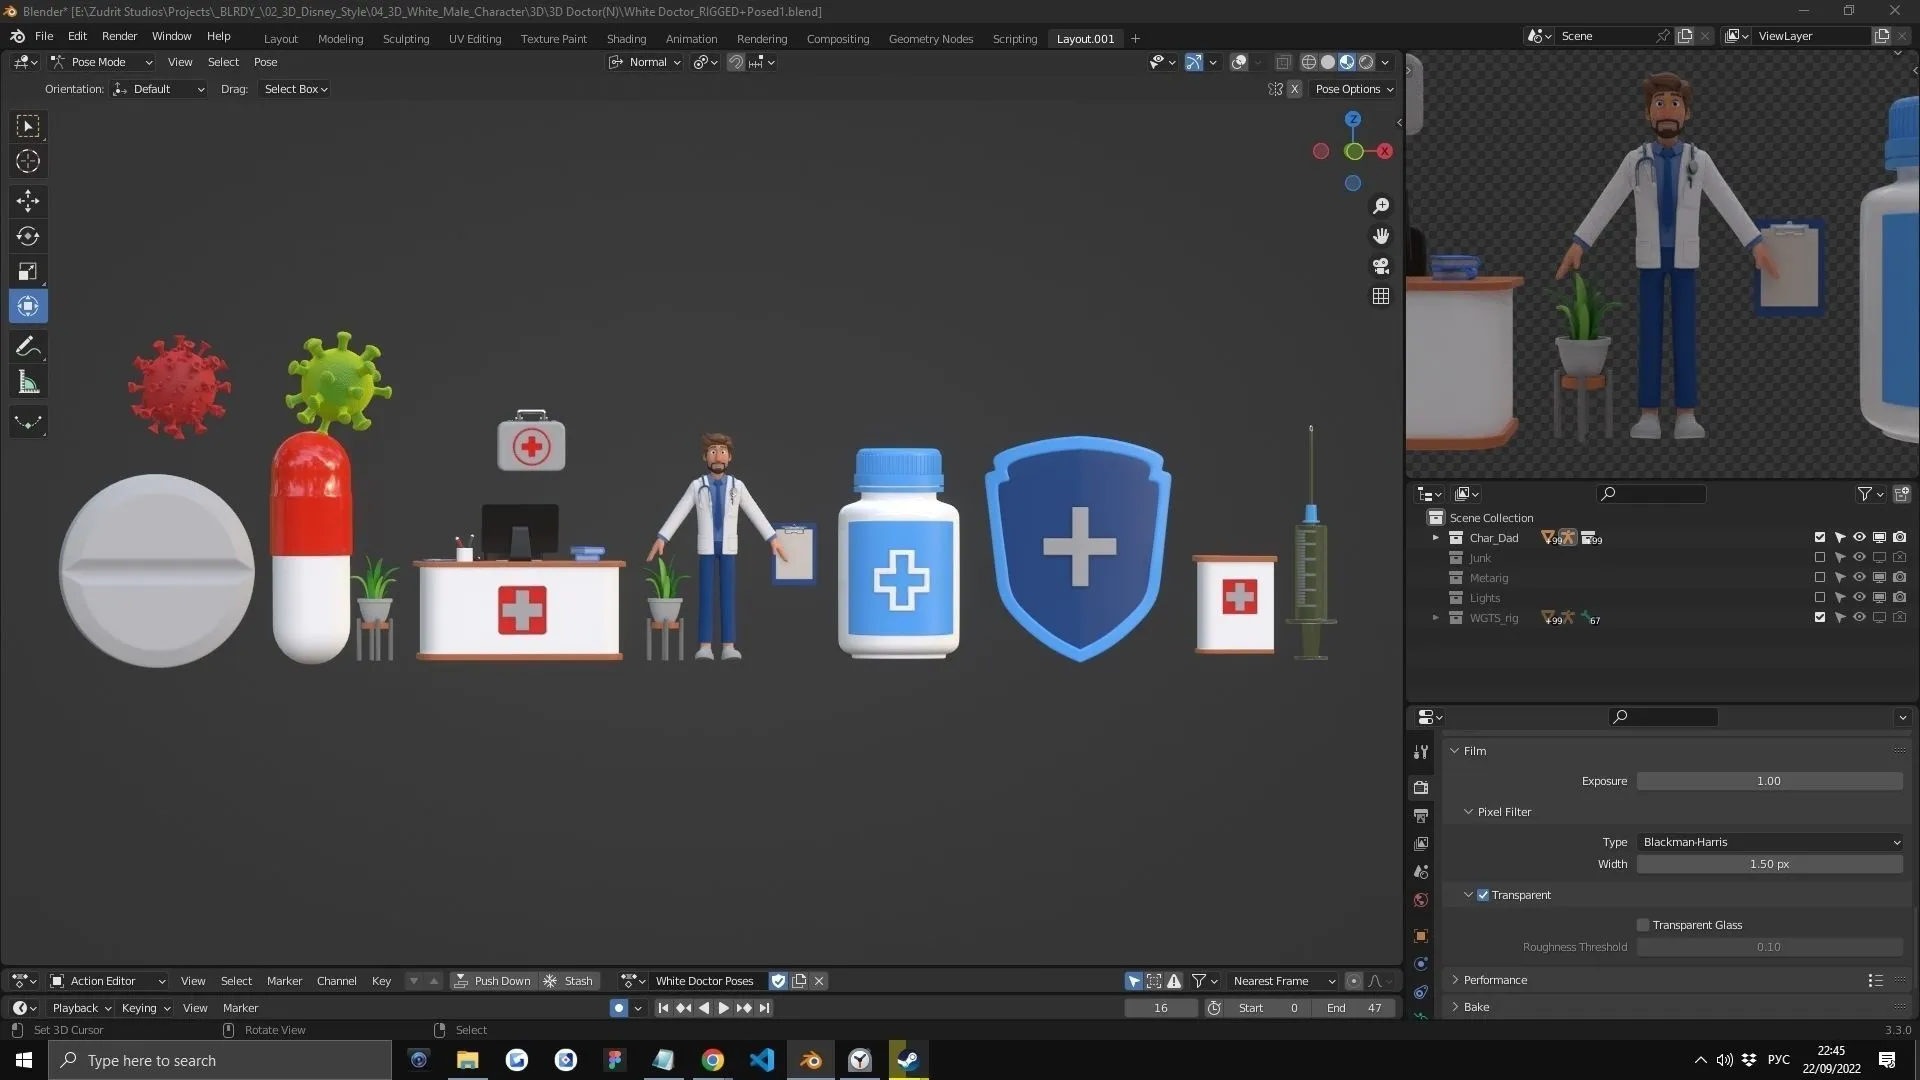Click the New Collection icon in the Outliner
The image size is (1920, 1080).
(1900, 493)
